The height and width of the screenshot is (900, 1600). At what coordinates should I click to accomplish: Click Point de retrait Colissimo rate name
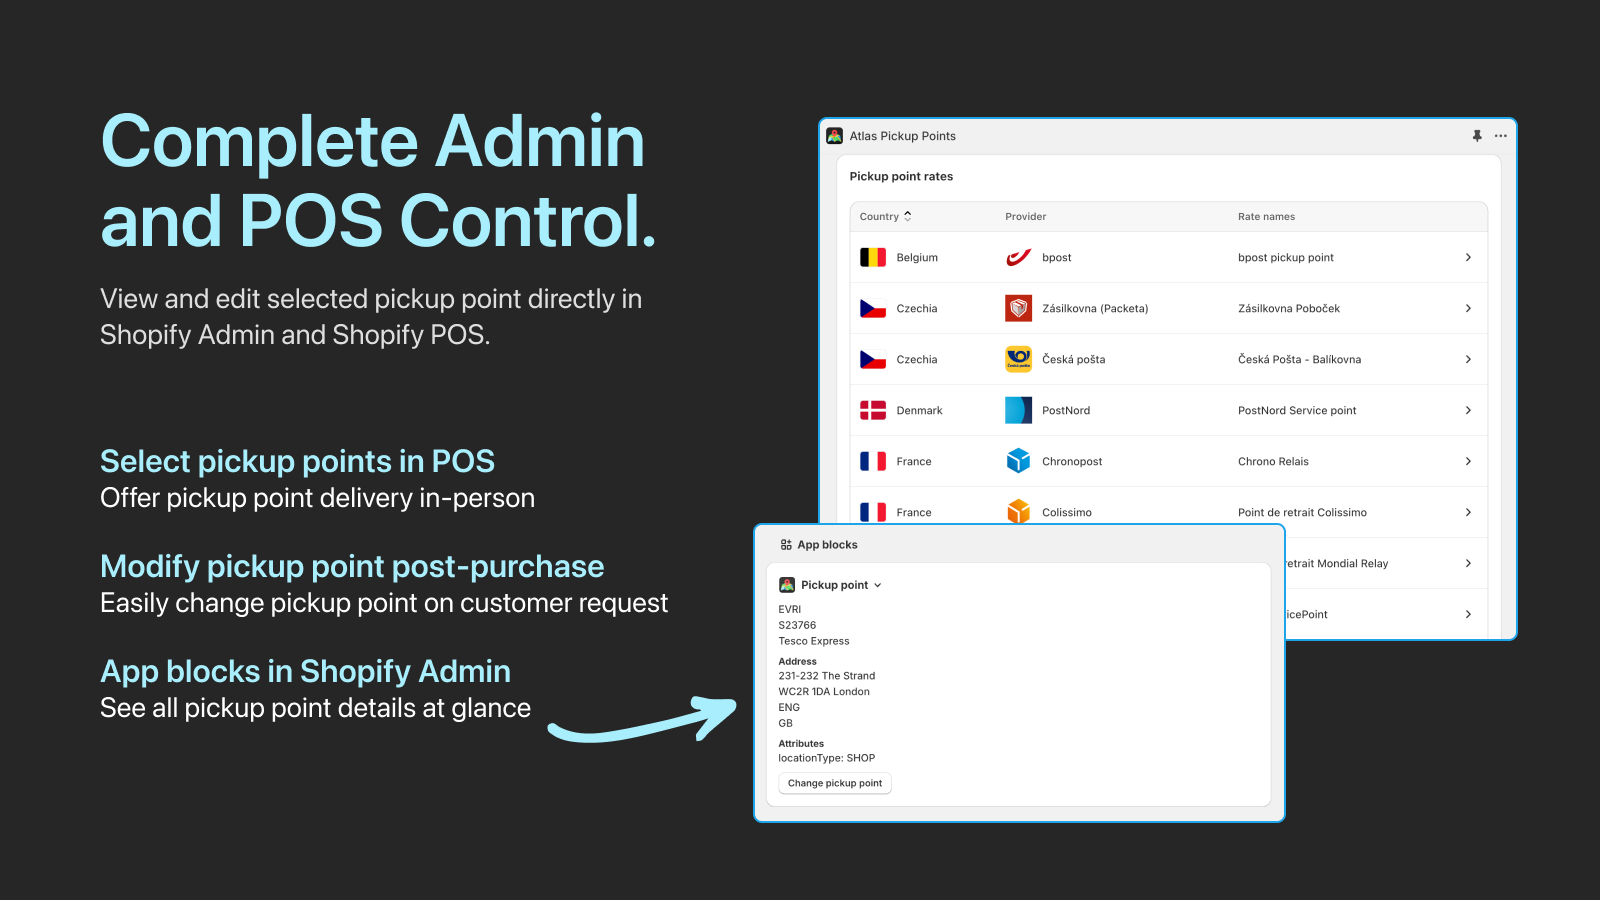pyautogui.click(x=1302, y=512)
